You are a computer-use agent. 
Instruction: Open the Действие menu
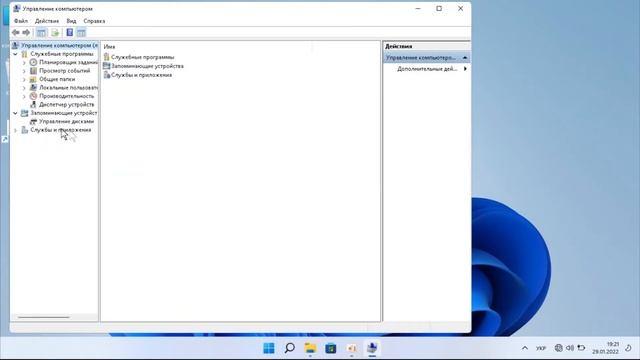(47, 21)
